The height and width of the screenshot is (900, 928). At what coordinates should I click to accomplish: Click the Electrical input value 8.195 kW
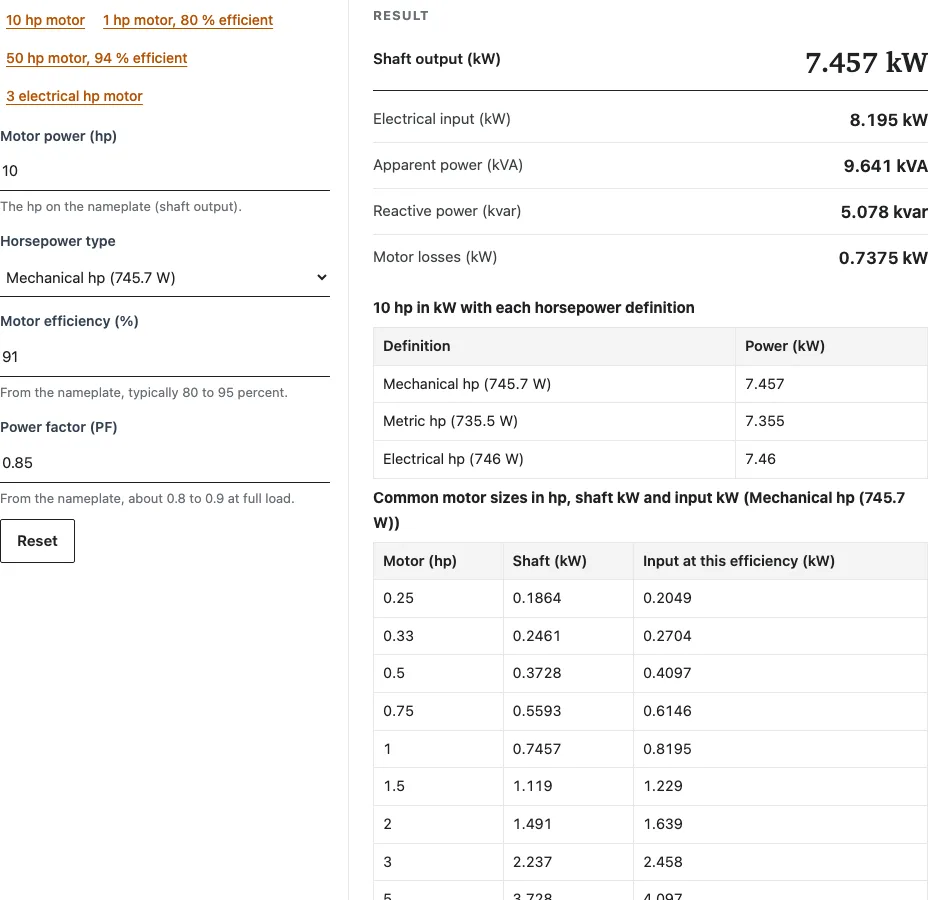pyautogui.click(x=888, y=120)
